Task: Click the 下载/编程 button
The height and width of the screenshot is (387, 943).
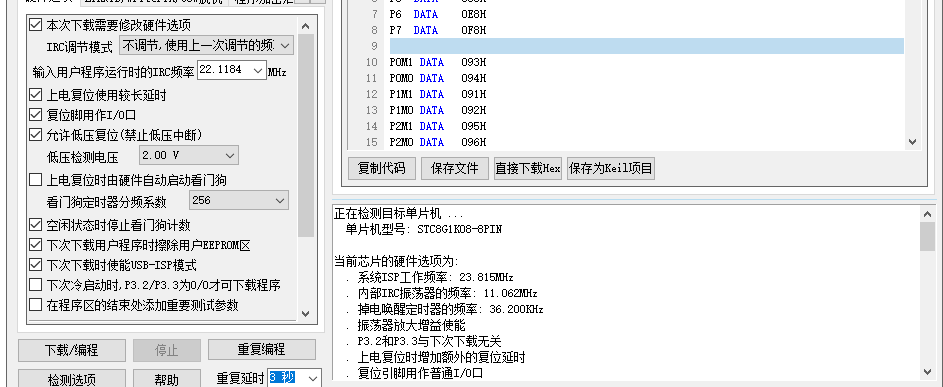Action: tap(72, 350)
